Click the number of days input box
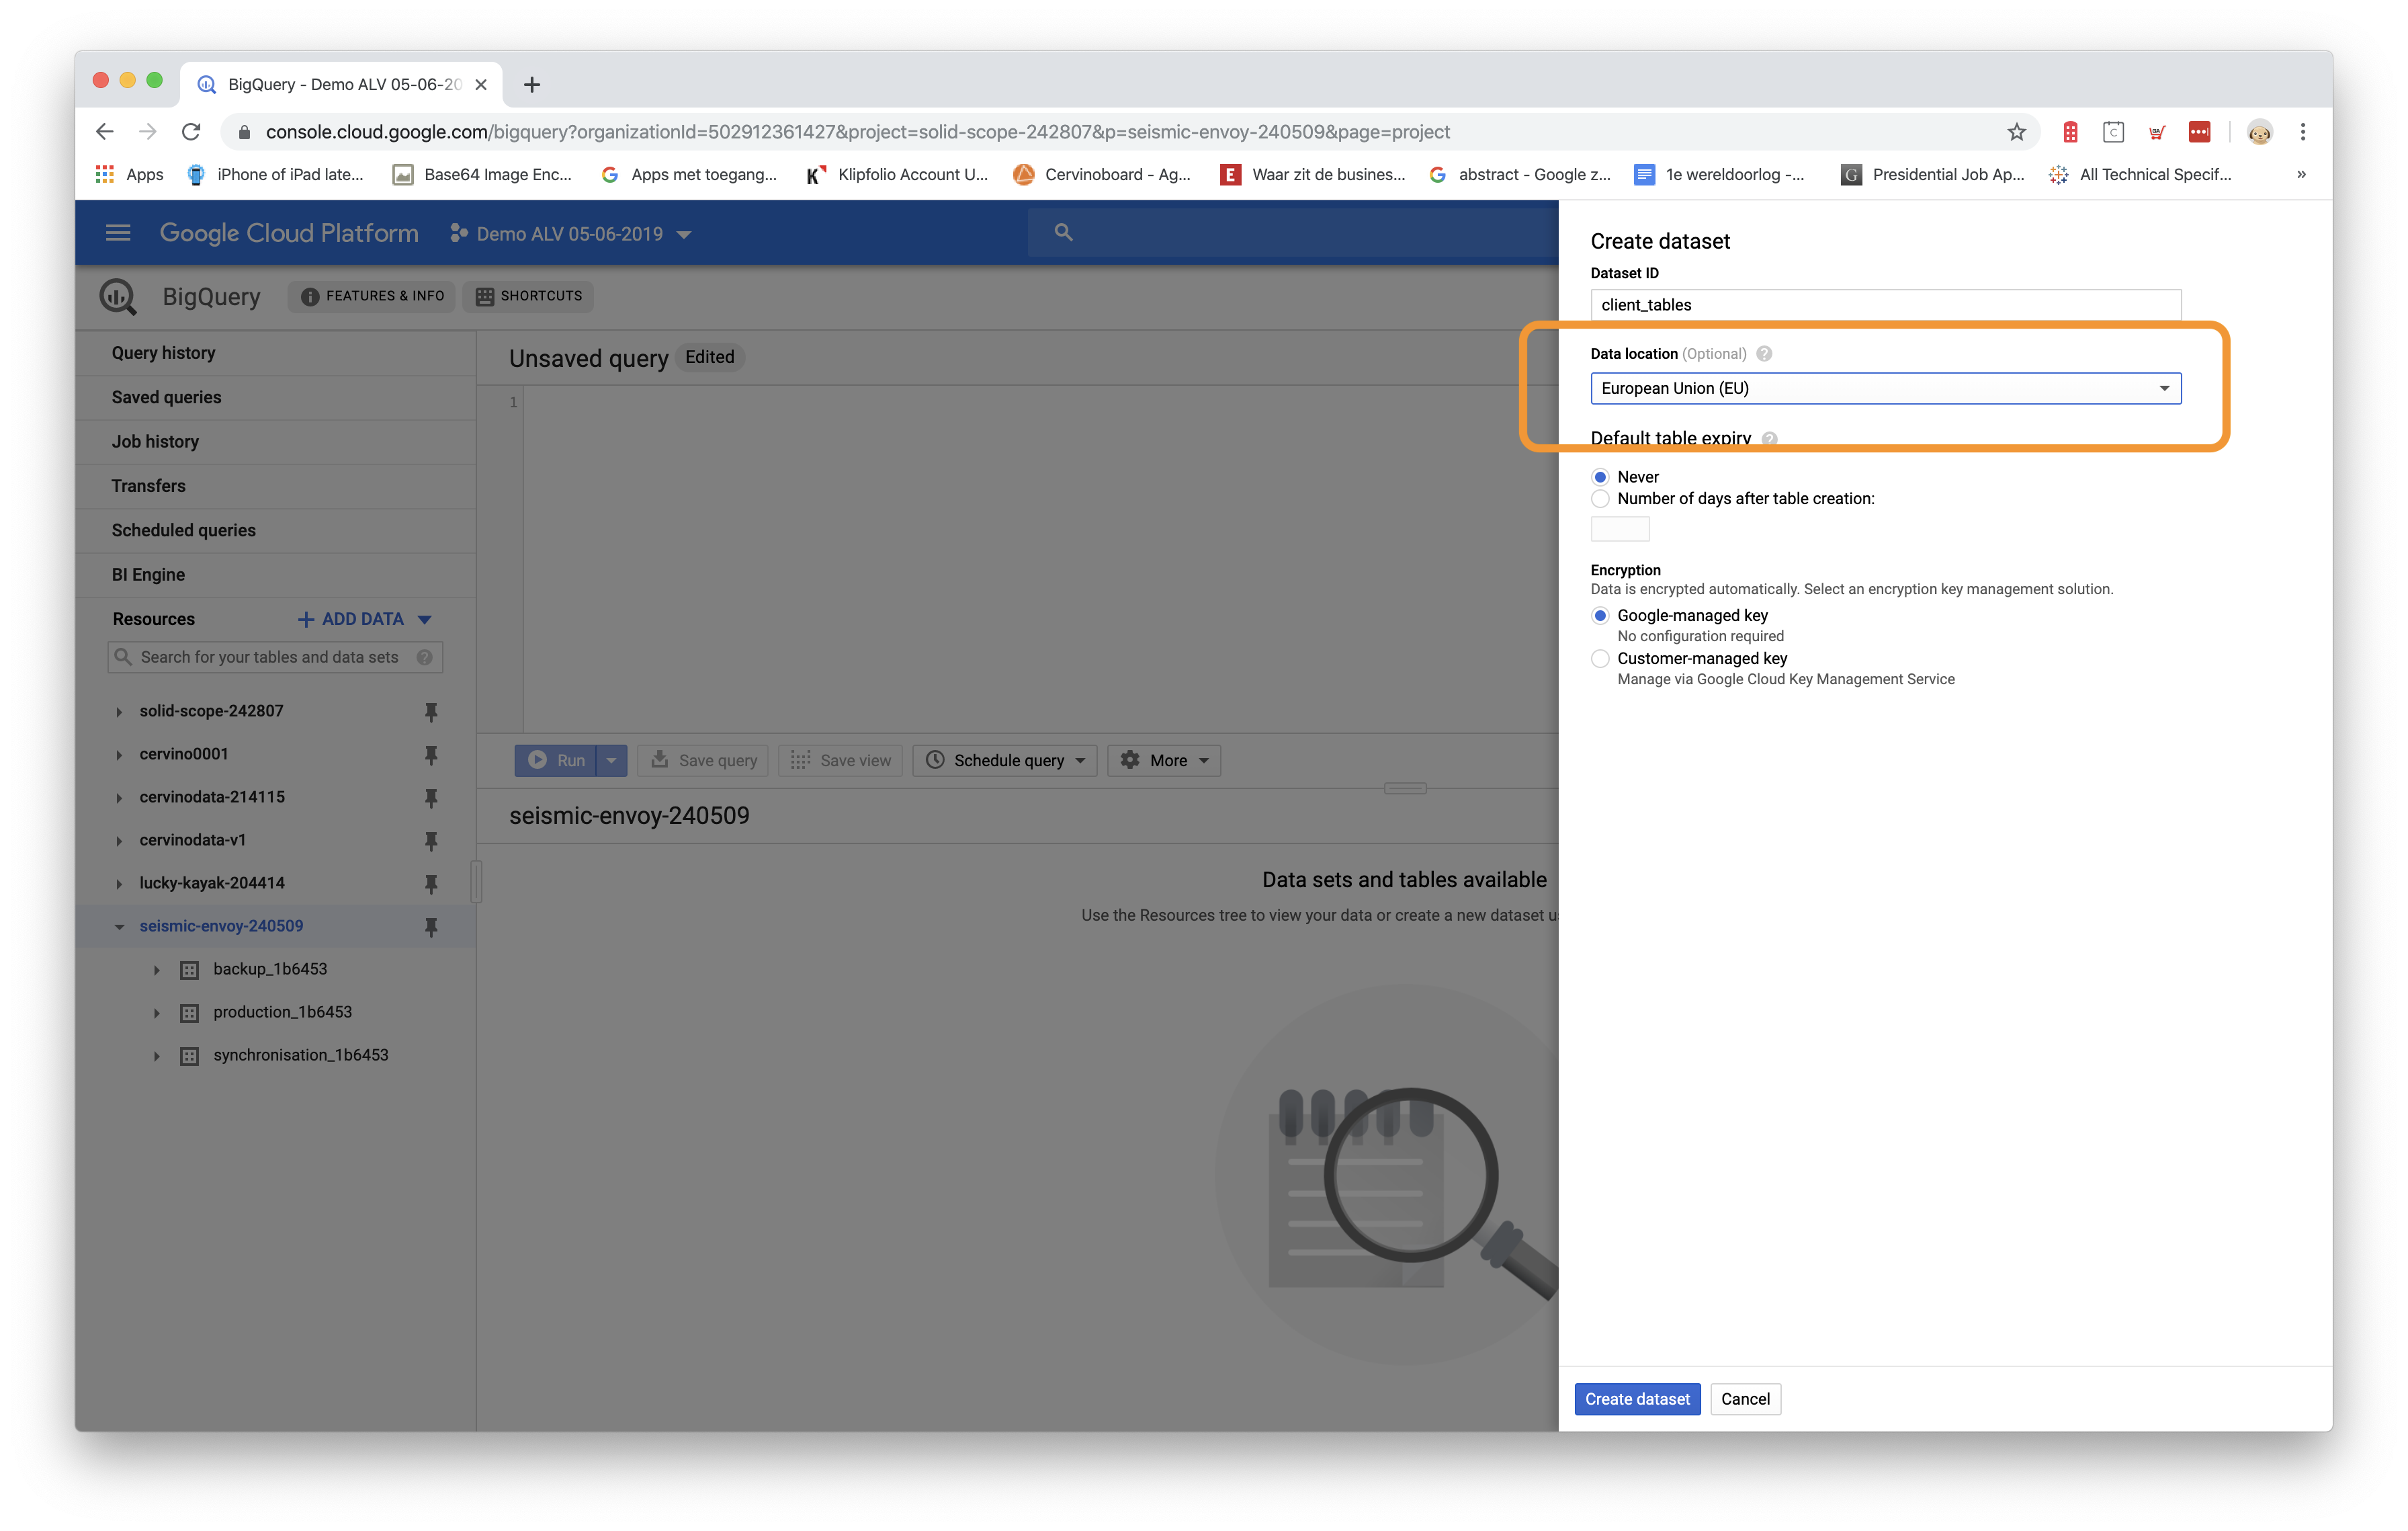Screen dimensions: 2408x1531 (1620, 529)
